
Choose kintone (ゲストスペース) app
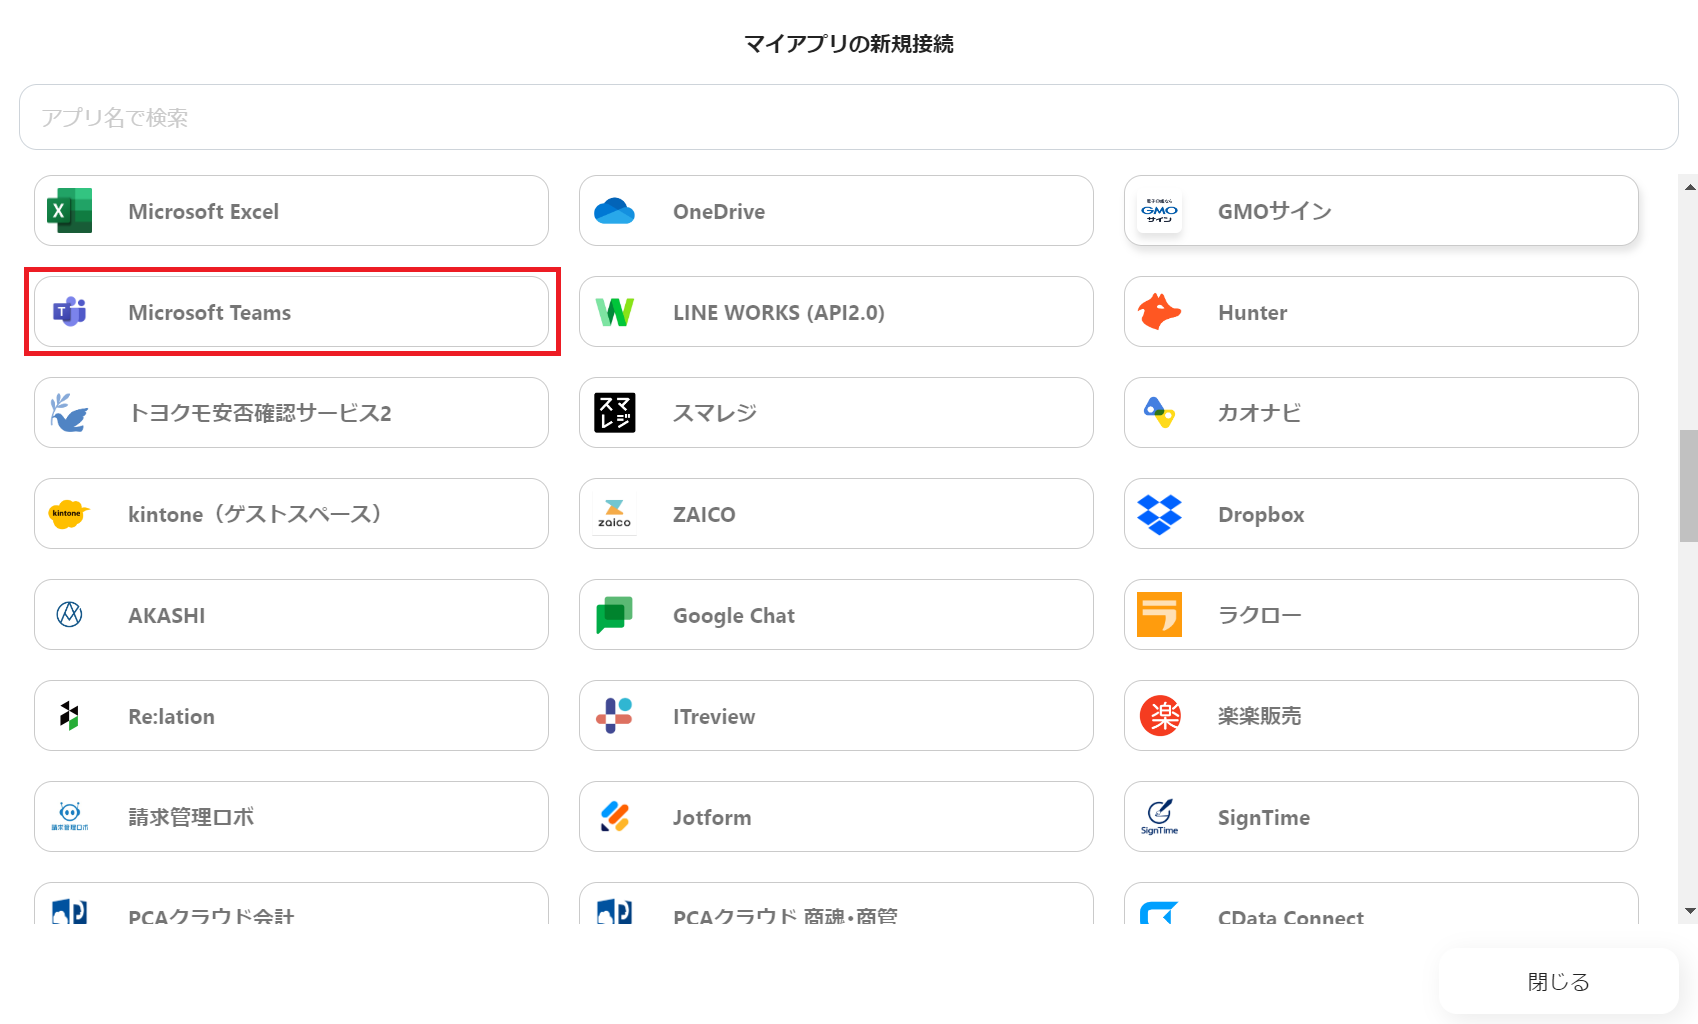click(291, 514)
